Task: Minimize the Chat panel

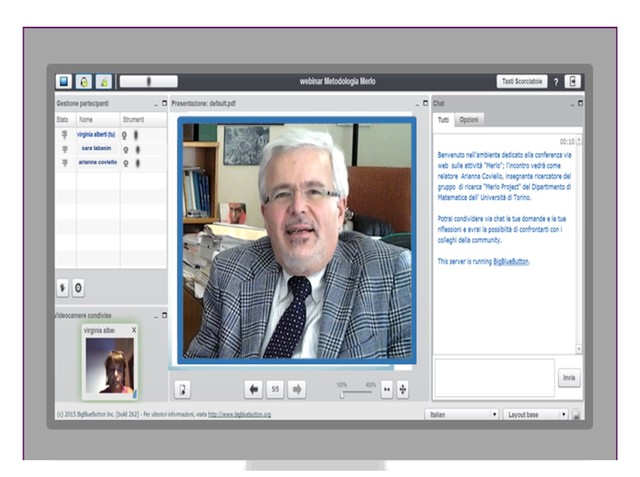Action: click(x=572, y=104)
